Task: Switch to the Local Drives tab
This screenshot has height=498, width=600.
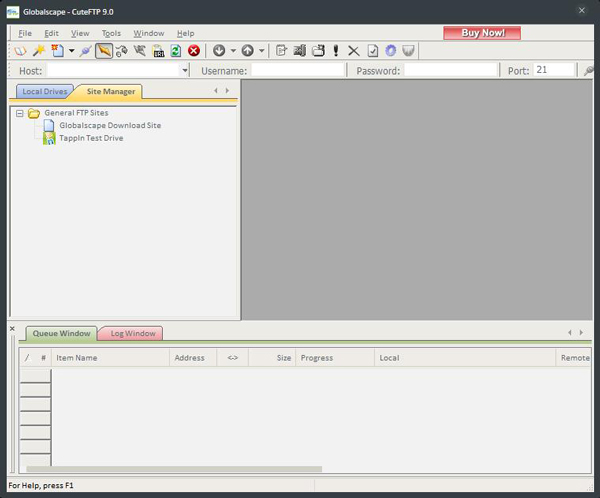Action: pyautogui.click(x=44, y=91)
